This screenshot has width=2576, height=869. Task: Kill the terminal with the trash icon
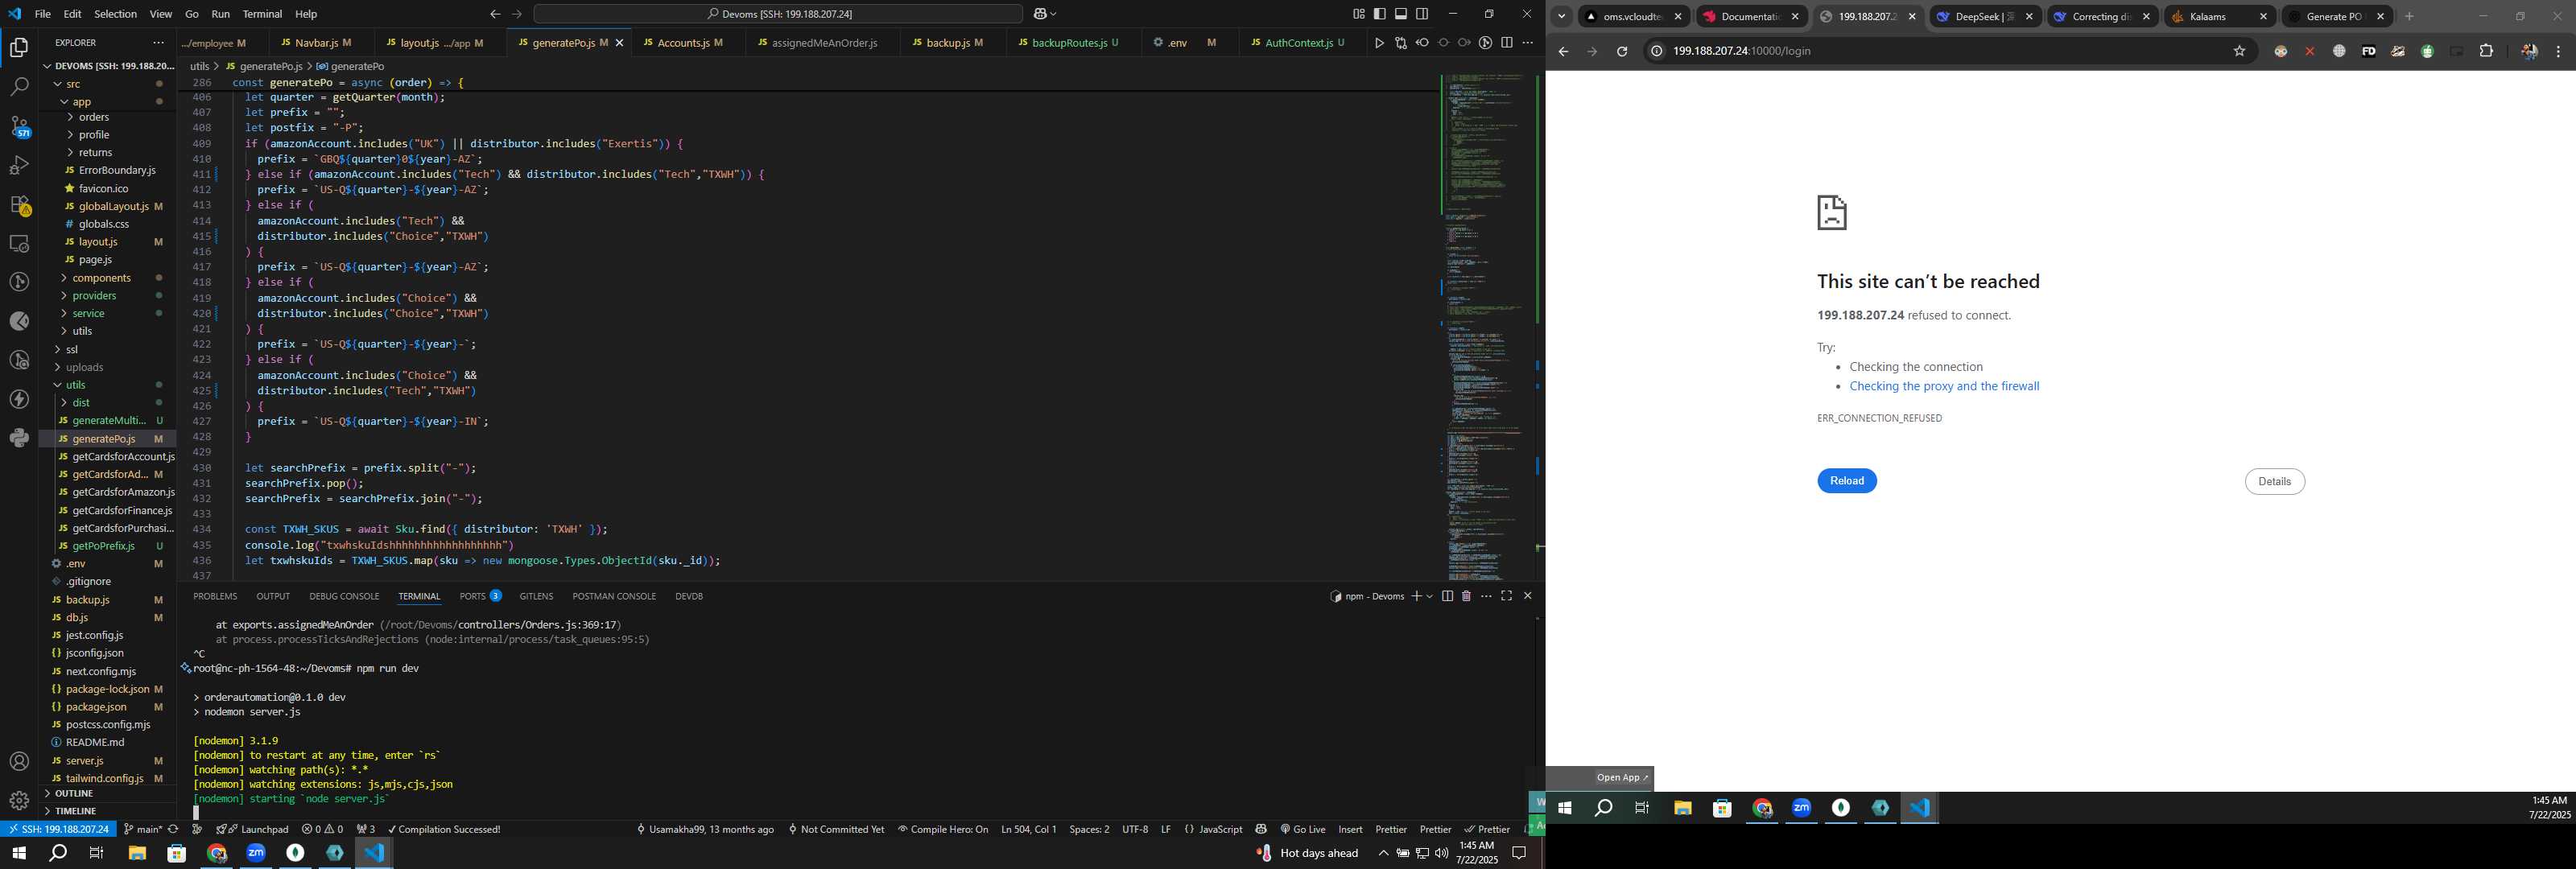click(x=1466, y=596)
